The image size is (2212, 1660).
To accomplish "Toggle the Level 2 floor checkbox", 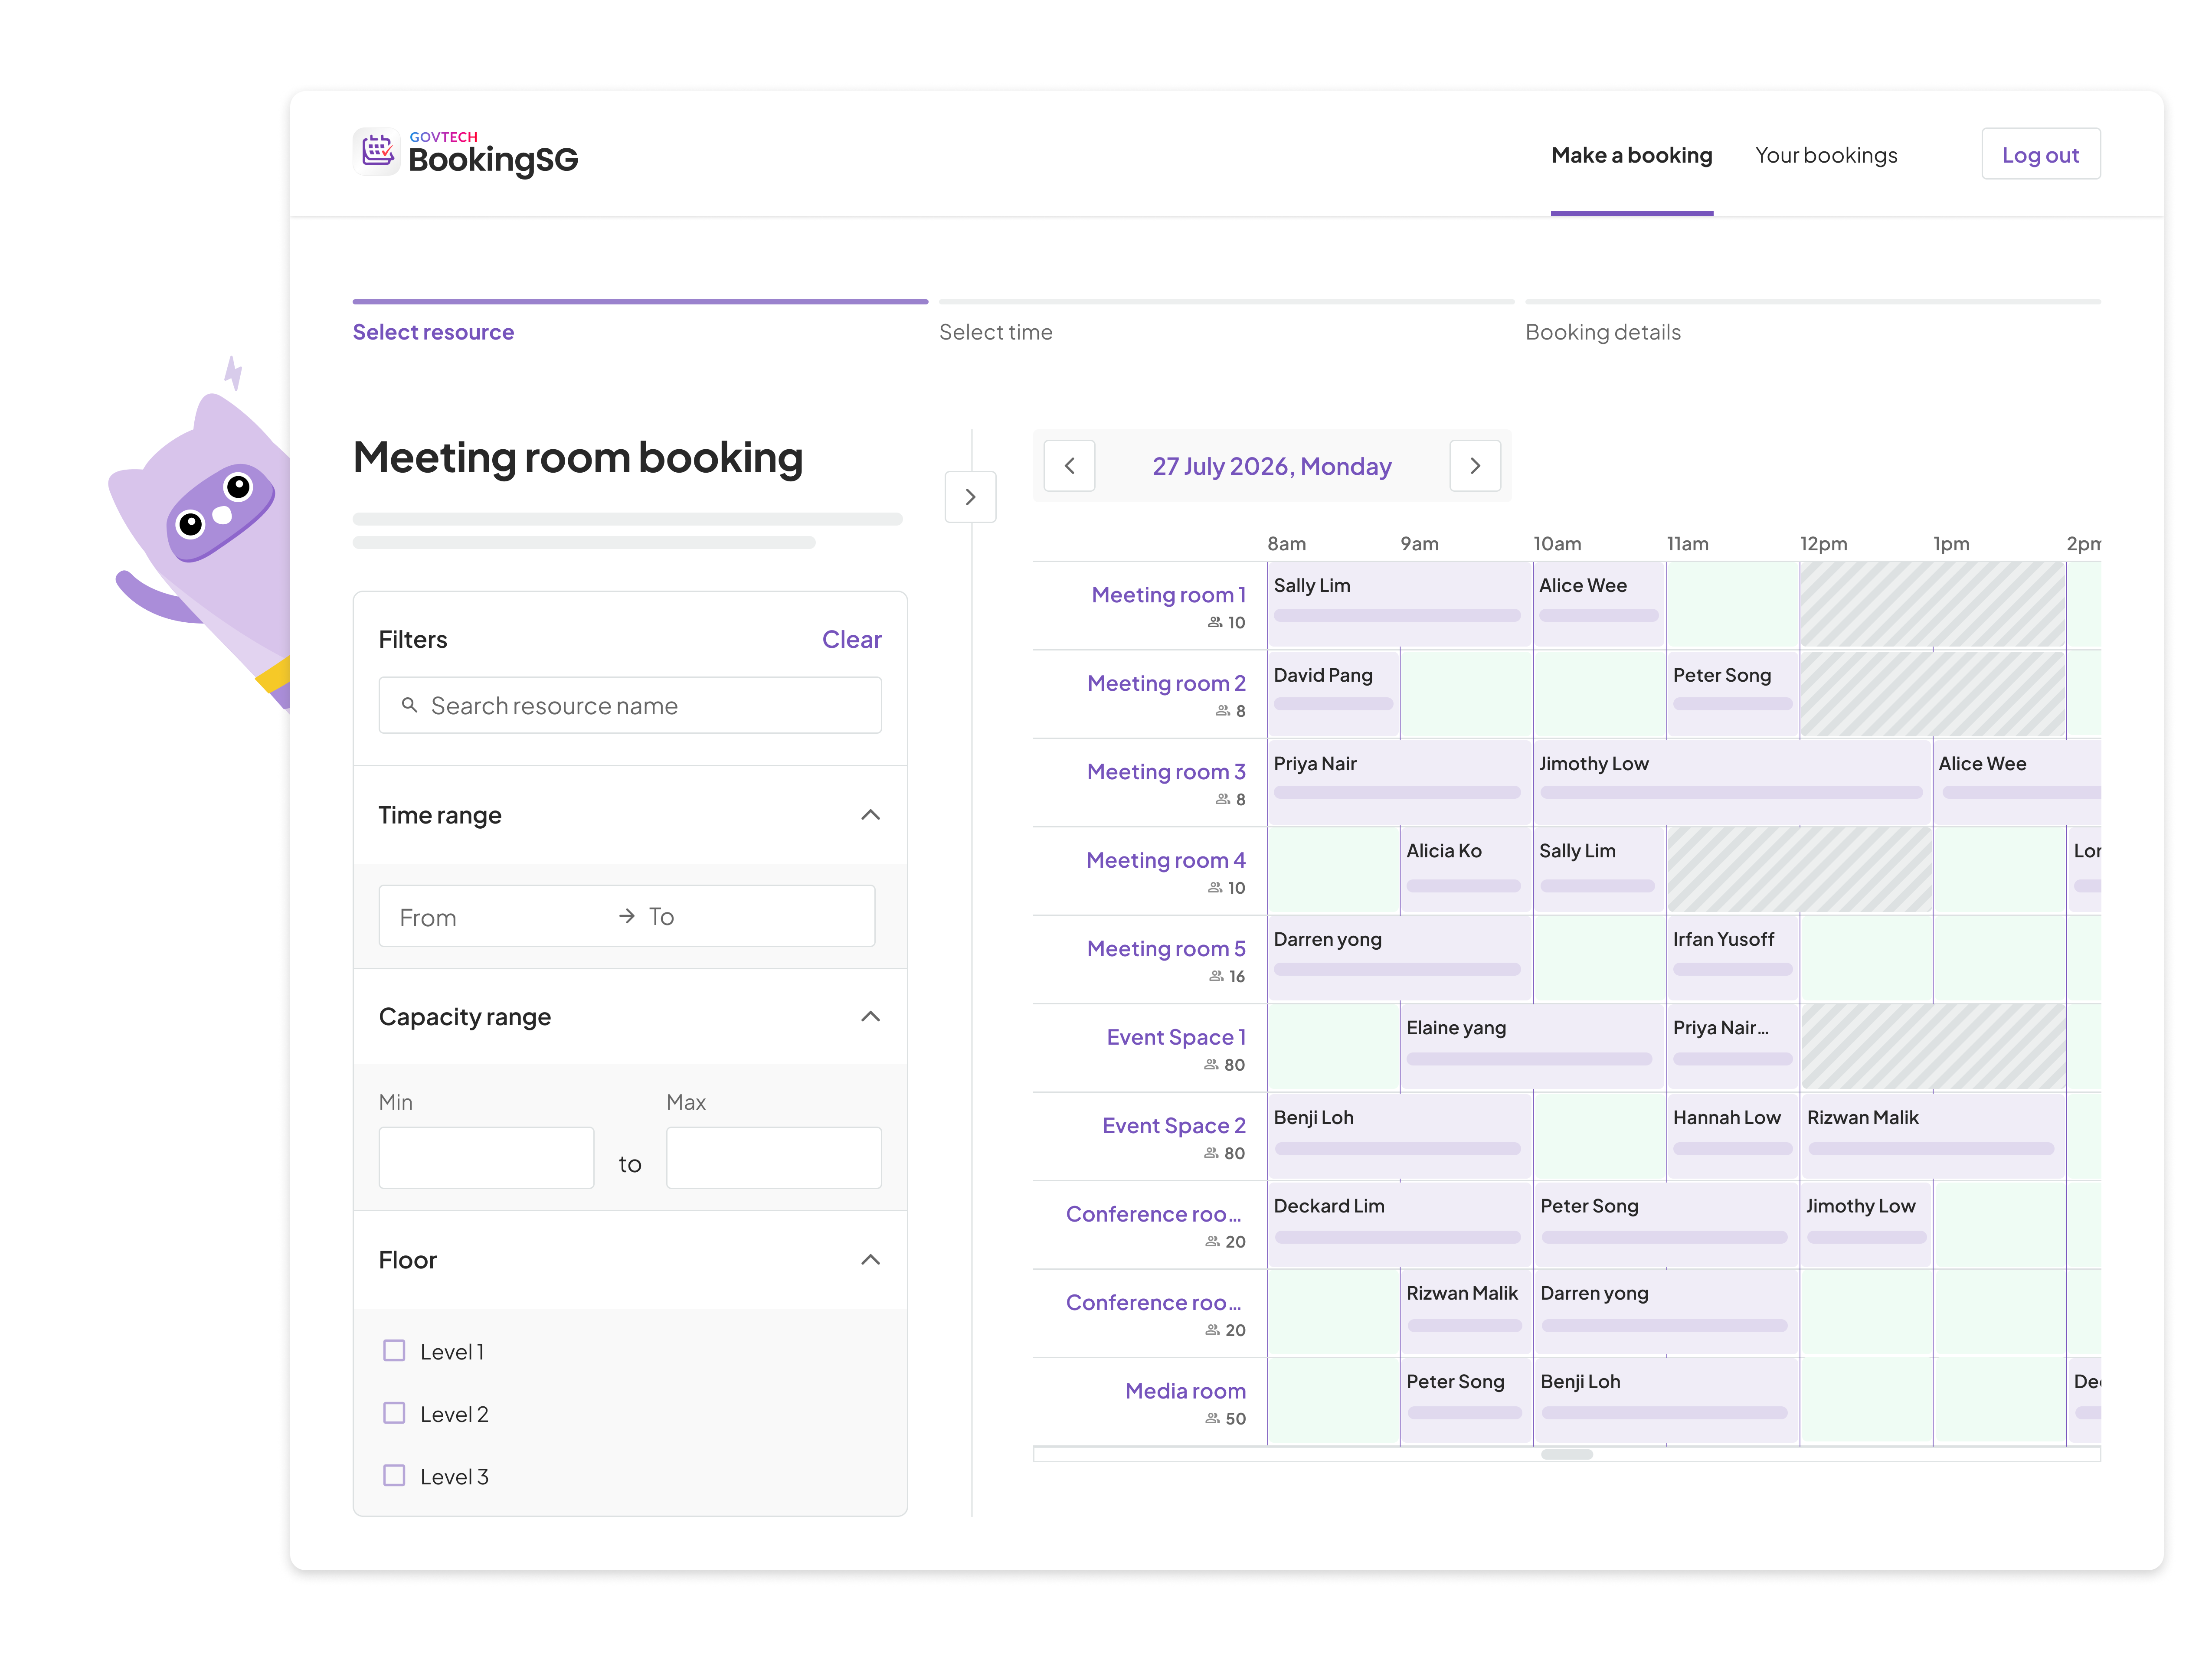I will tap(394, 1413).
